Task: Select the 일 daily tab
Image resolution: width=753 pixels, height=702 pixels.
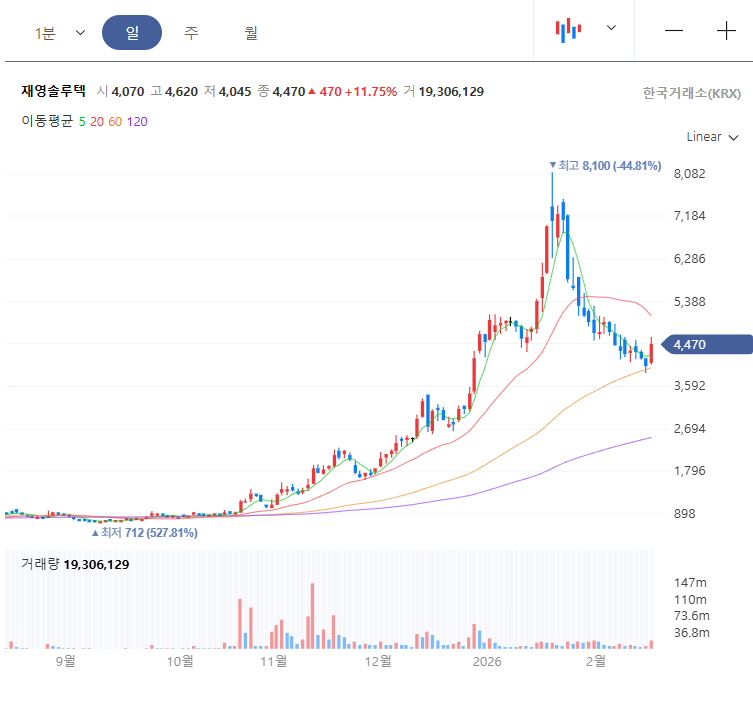Action: coord(132,33)
